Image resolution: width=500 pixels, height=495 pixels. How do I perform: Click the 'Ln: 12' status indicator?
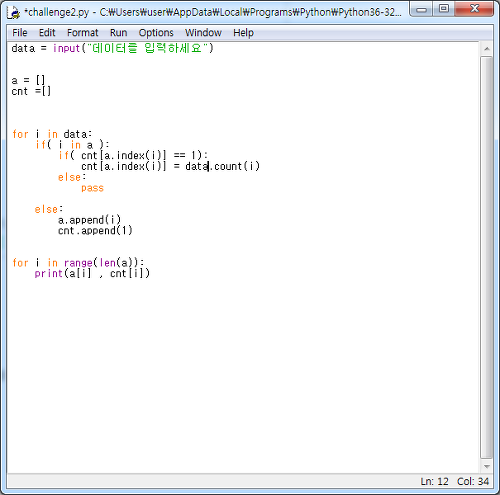tap(434, 481)
